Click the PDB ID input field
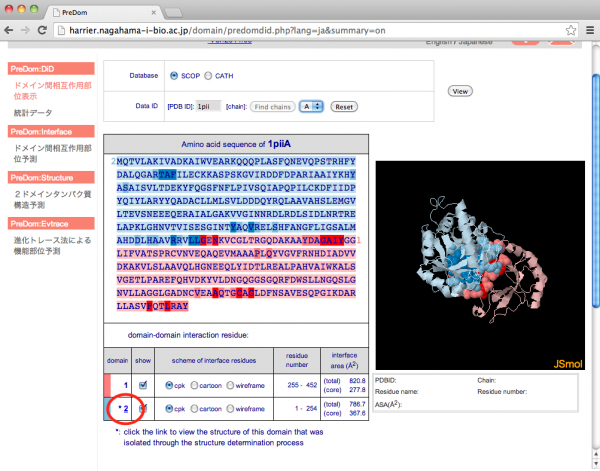 pos(208,106)
